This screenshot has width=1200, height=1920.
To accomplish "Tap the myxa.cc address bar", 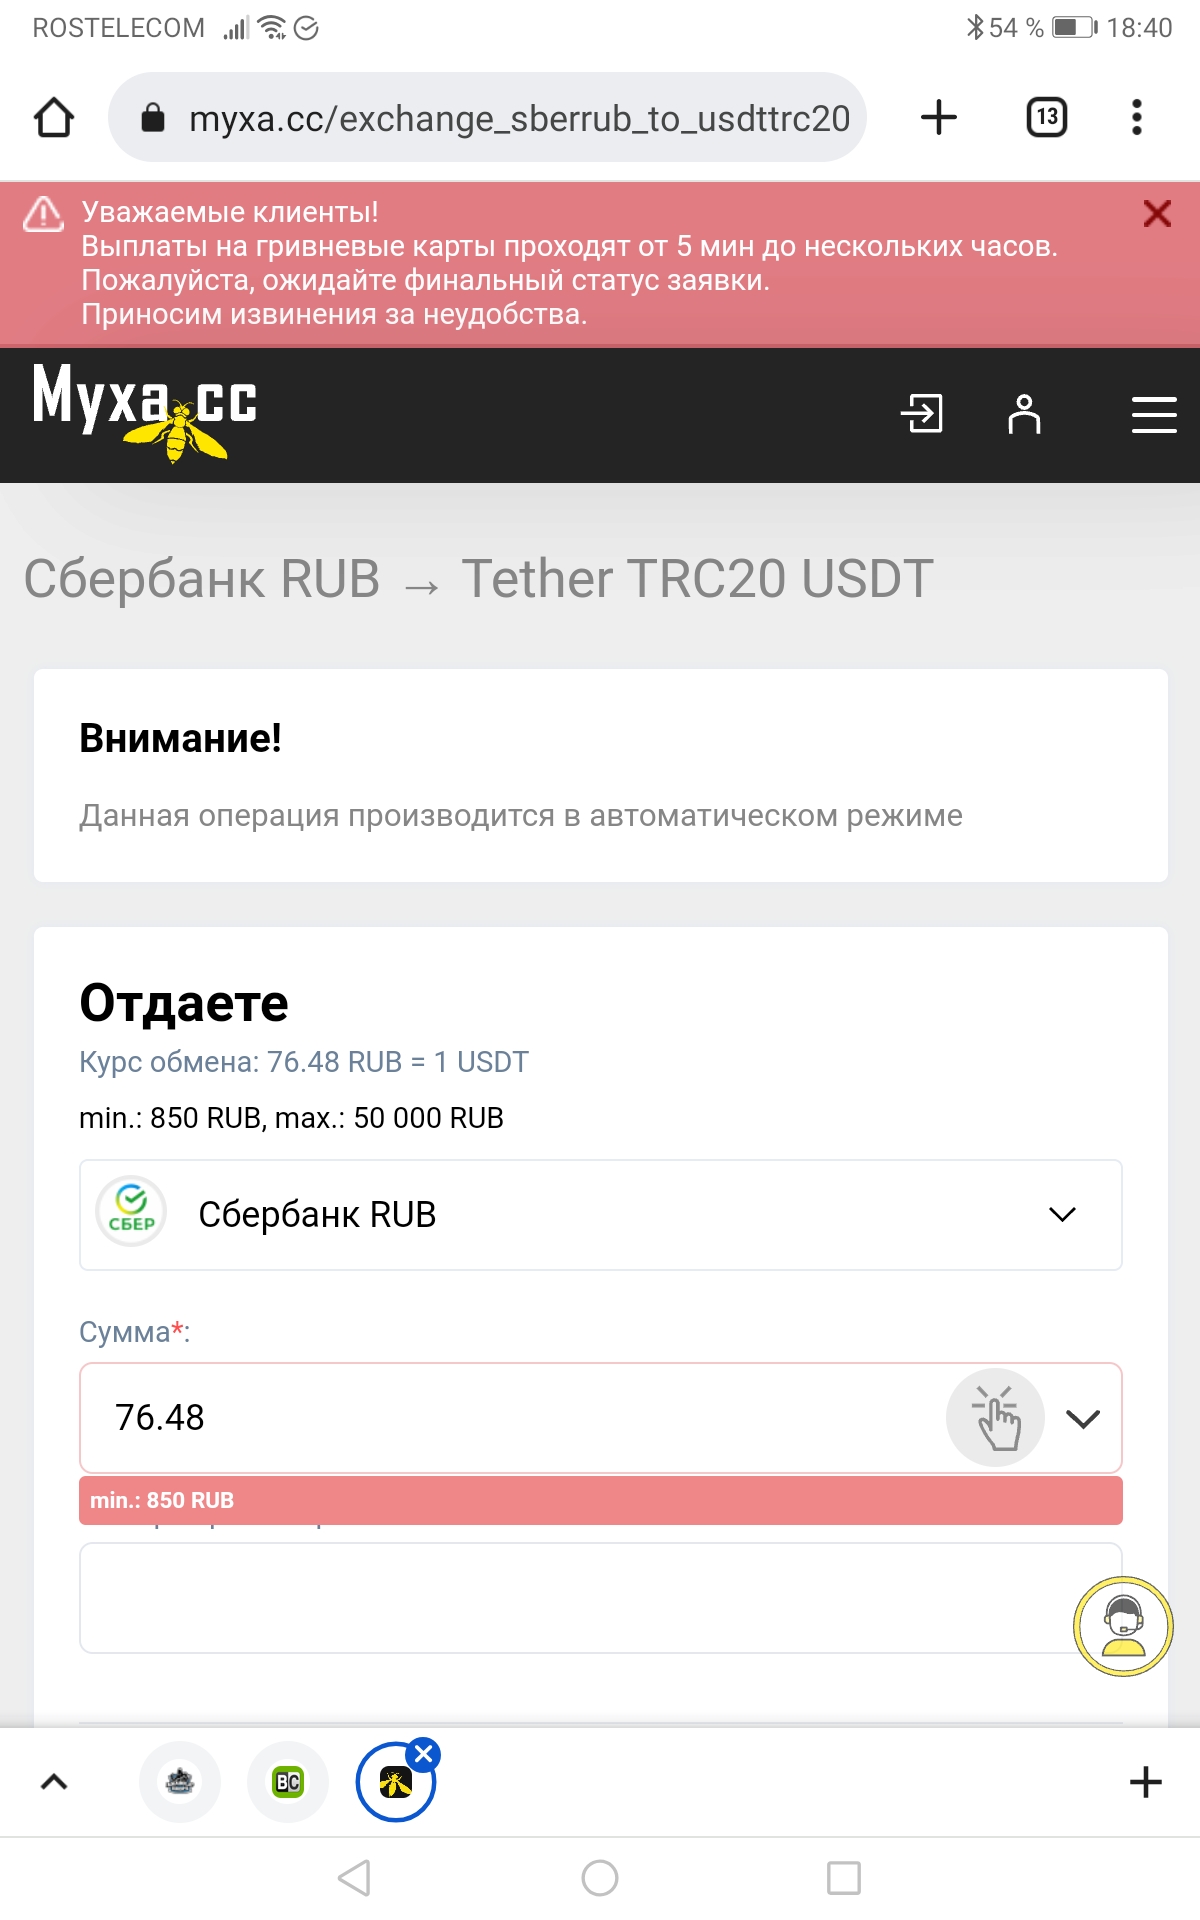I will (500, 118).
